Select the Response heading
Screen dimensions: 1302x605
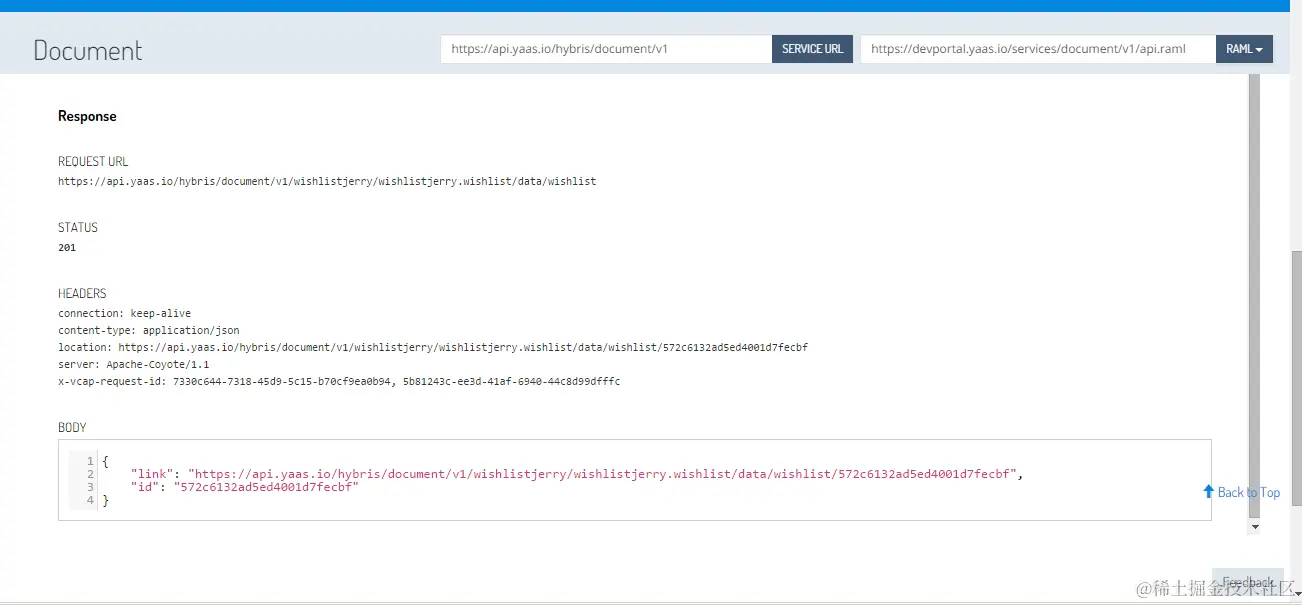tap(87, 116)
